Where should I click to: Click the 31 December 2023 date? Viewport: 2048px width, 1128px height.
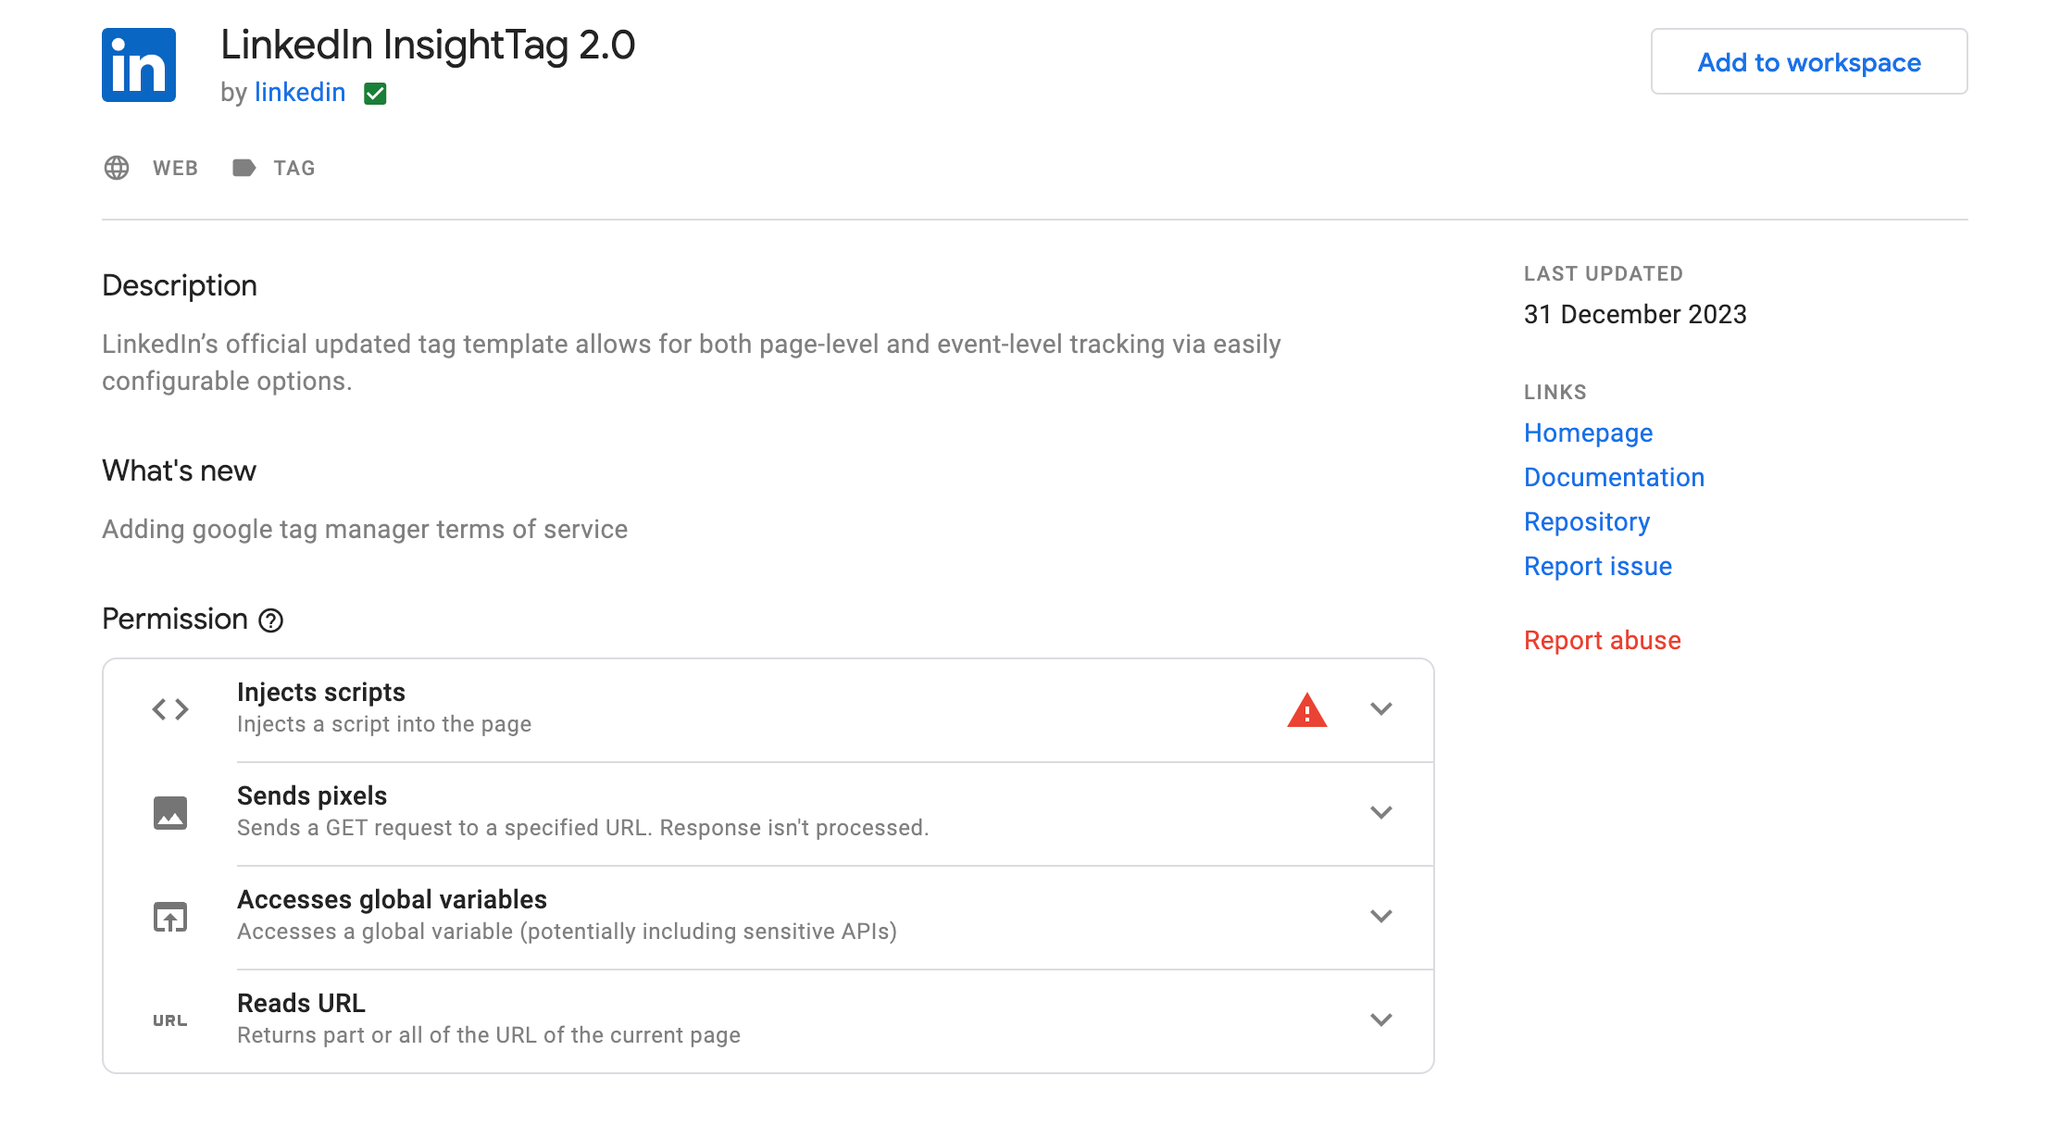coord(1635,314)
